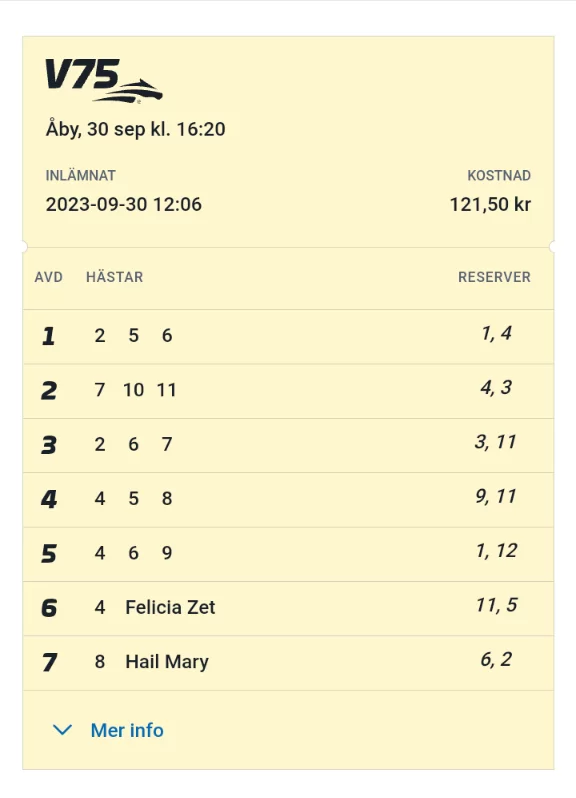Click the submitted date 2023-09-30 12:06
Image resolution: width=576 pixels, height=798 pixels.
click(124, 205)
